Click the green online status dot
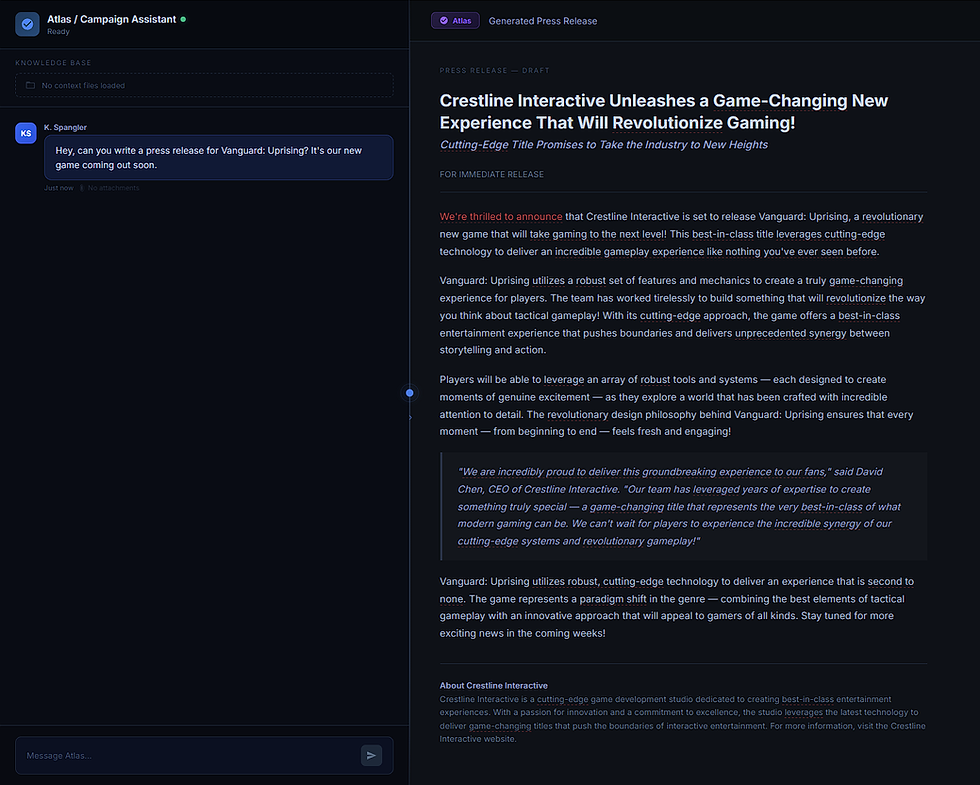Viewport: 980px width, 785px height. click(183, 19)
